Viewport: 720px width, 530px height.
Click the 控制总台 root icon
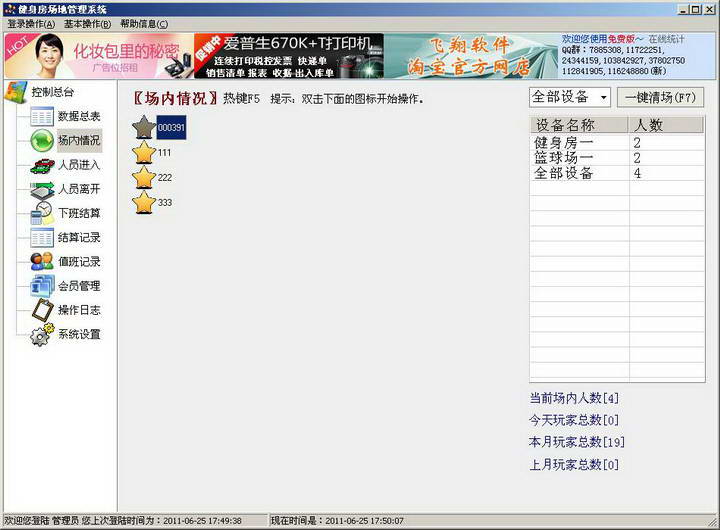pyautogui.click(x=16, y=92)
